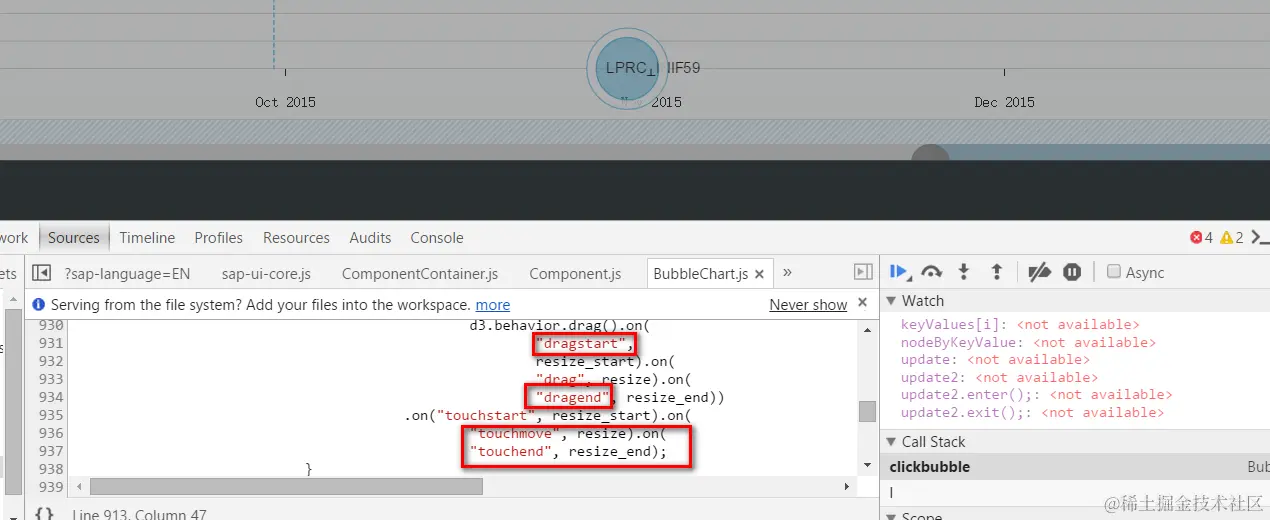Show navigator panel toggle icon

coord(41,273)
